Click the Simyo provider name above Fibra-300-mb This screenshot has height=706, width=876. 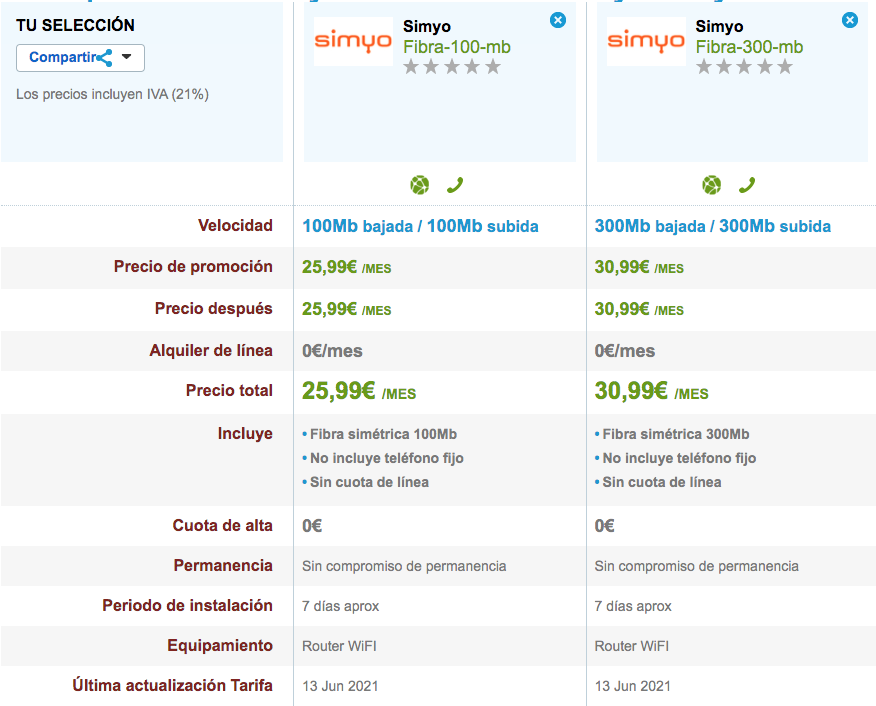[719, 26]
